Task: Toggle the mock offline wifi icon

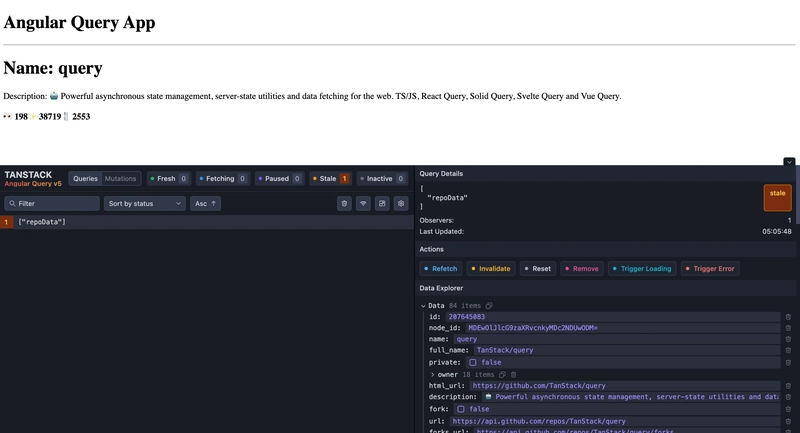Action: coord(363,203)
